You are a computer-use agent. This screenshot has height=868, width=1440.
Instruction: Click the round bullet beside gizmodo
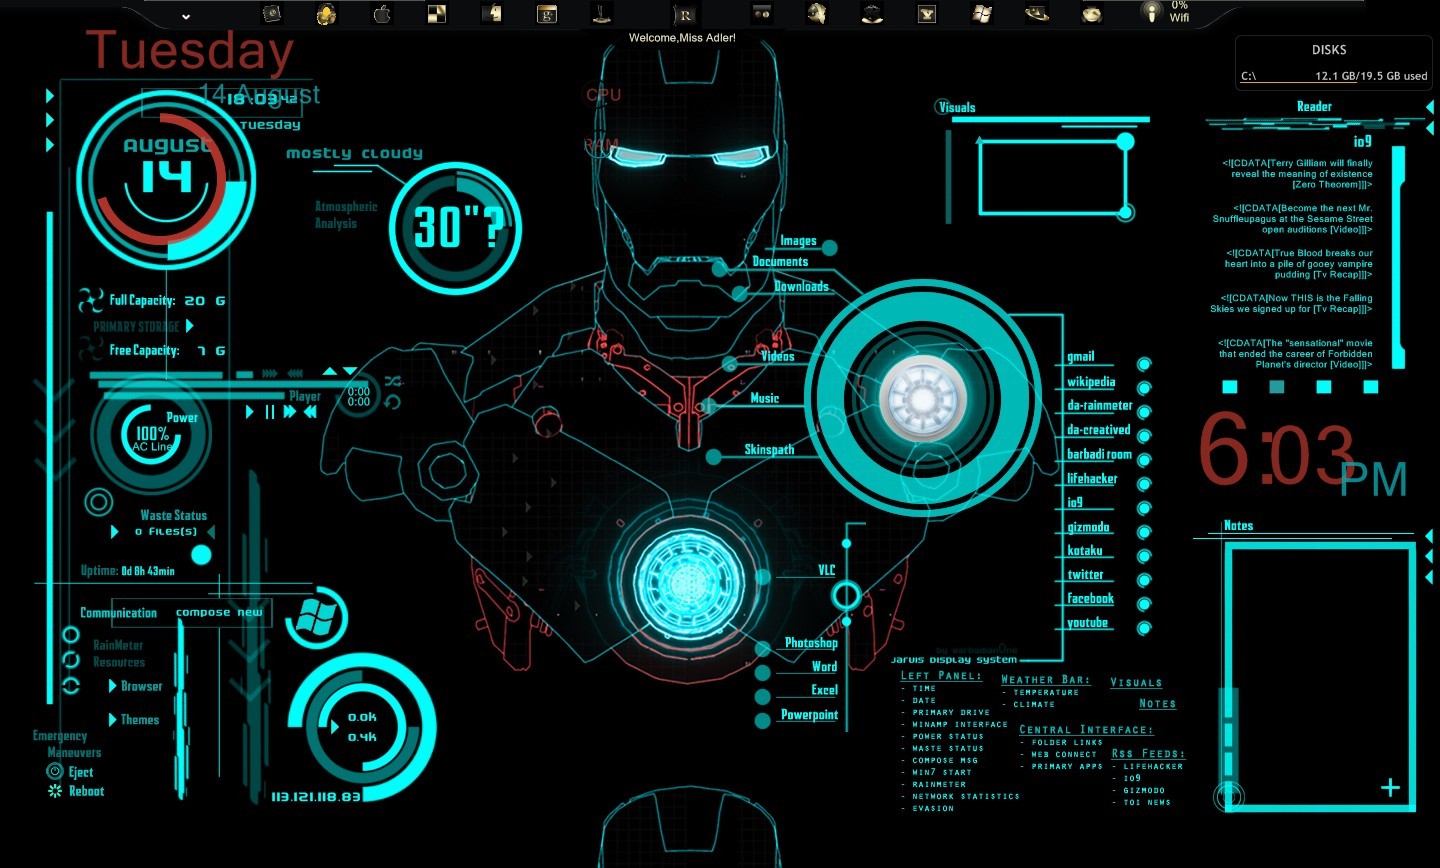tap(1144, 532)
